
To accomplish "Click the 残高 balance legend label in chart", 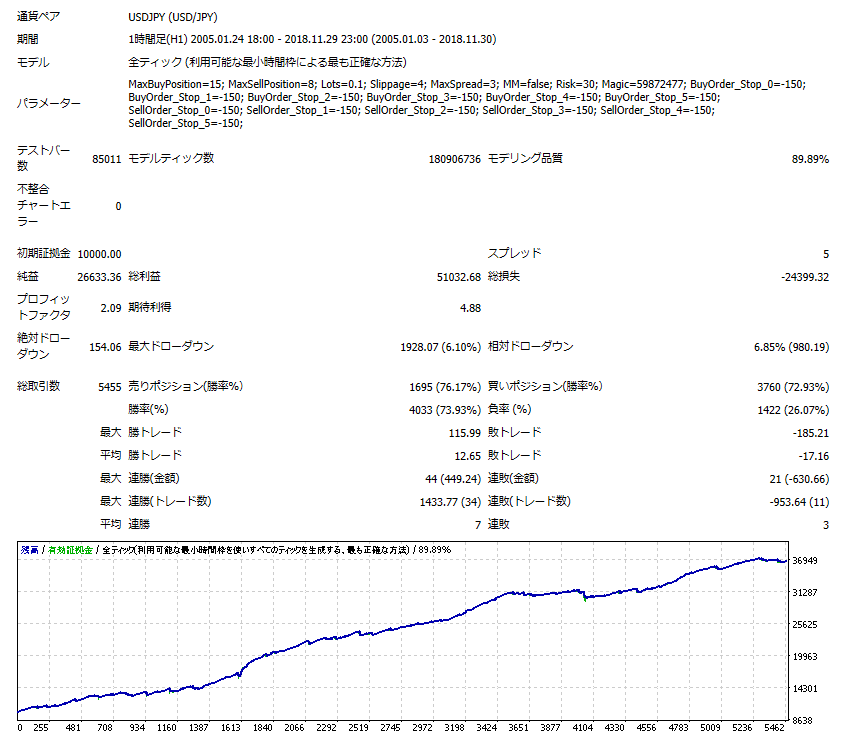I will (x=30, y=550).
